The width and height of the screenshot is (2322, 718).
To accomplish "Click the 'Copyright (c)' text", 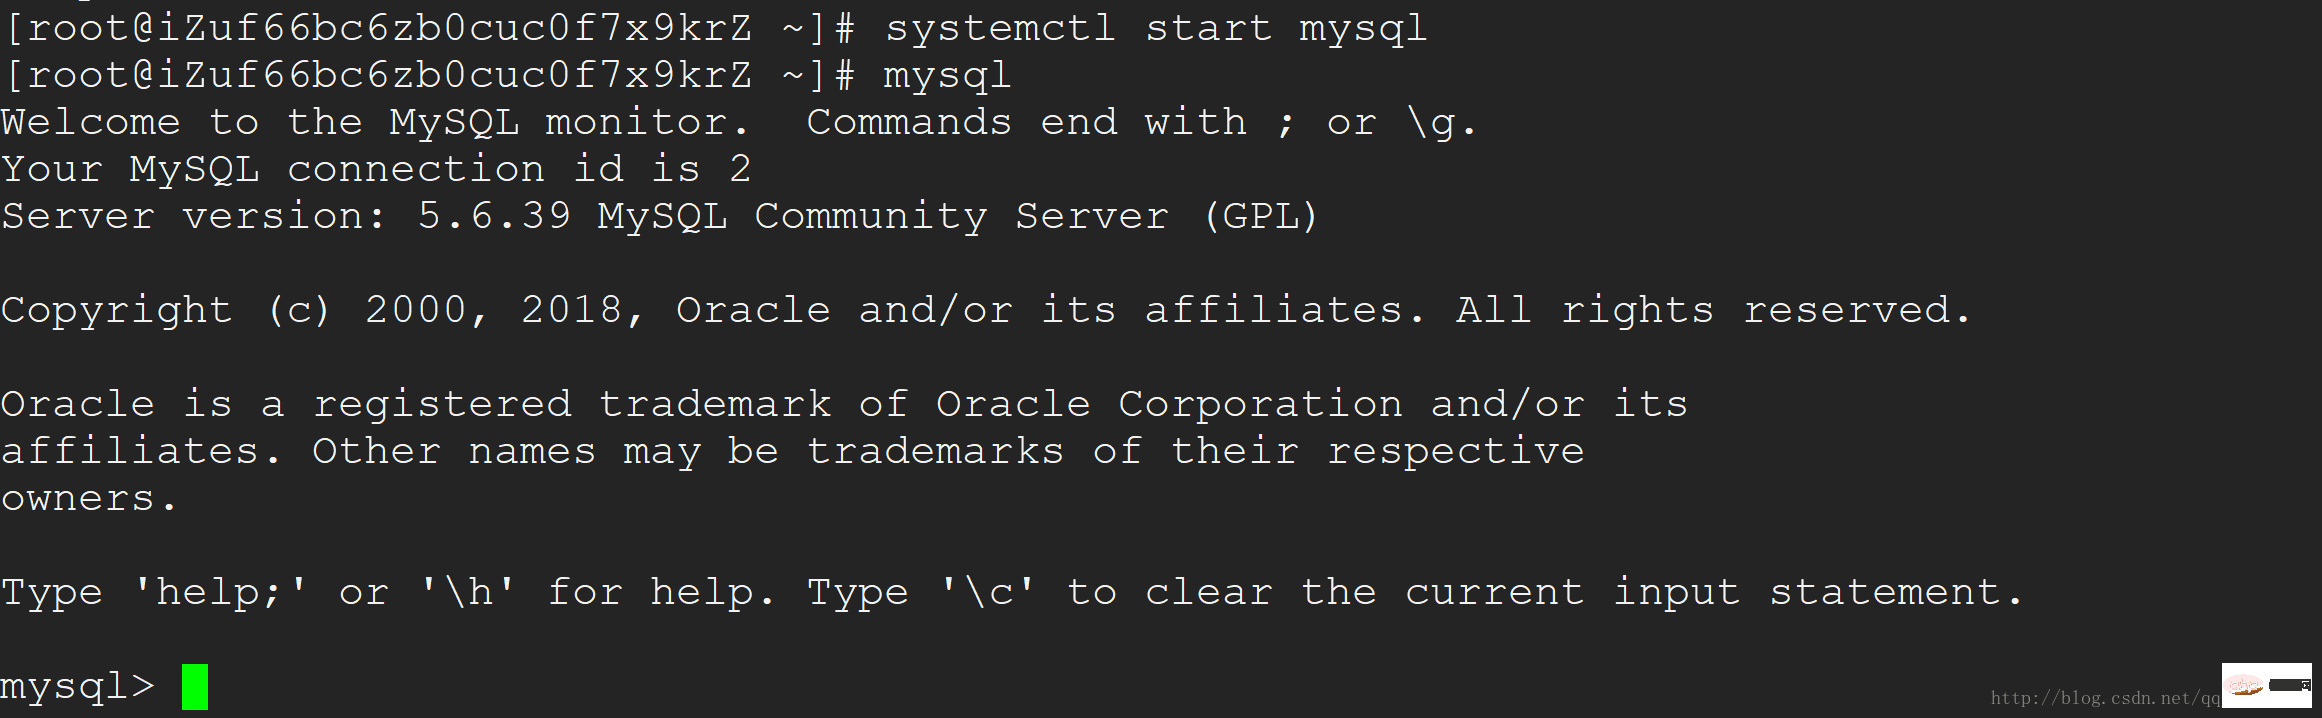I will click(x=166, y=310).
